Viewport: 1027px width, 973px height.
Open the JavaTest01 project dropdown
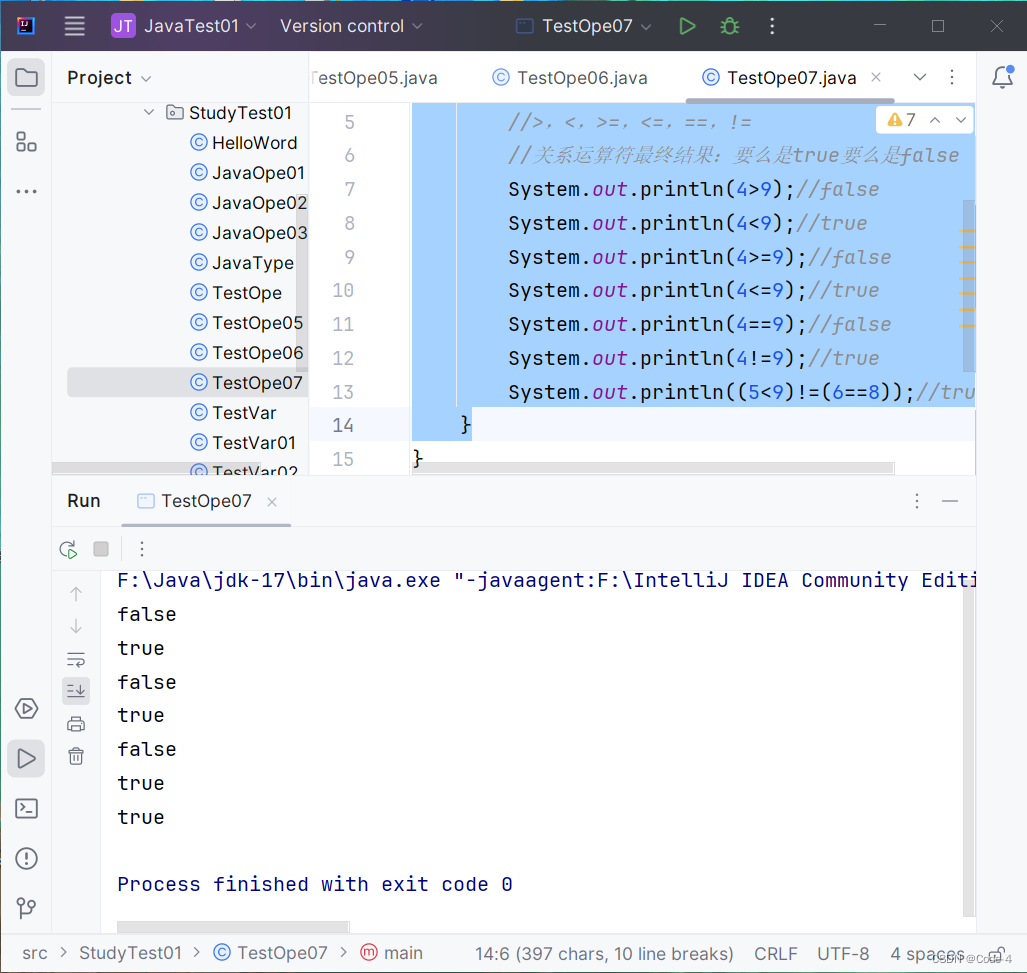click(x=183, y=26)
